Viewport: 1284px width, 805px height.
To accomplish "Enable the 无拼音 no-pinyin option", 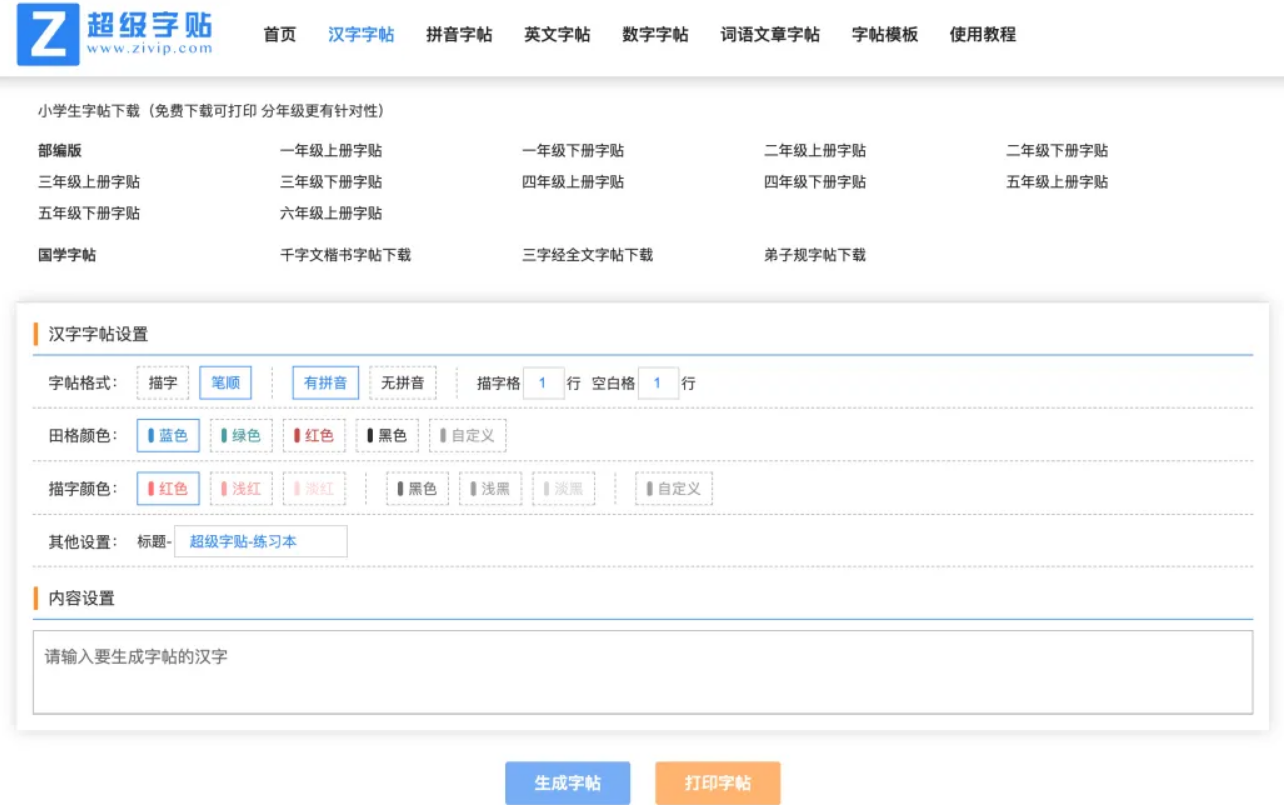I will click(x=402, y=382).
